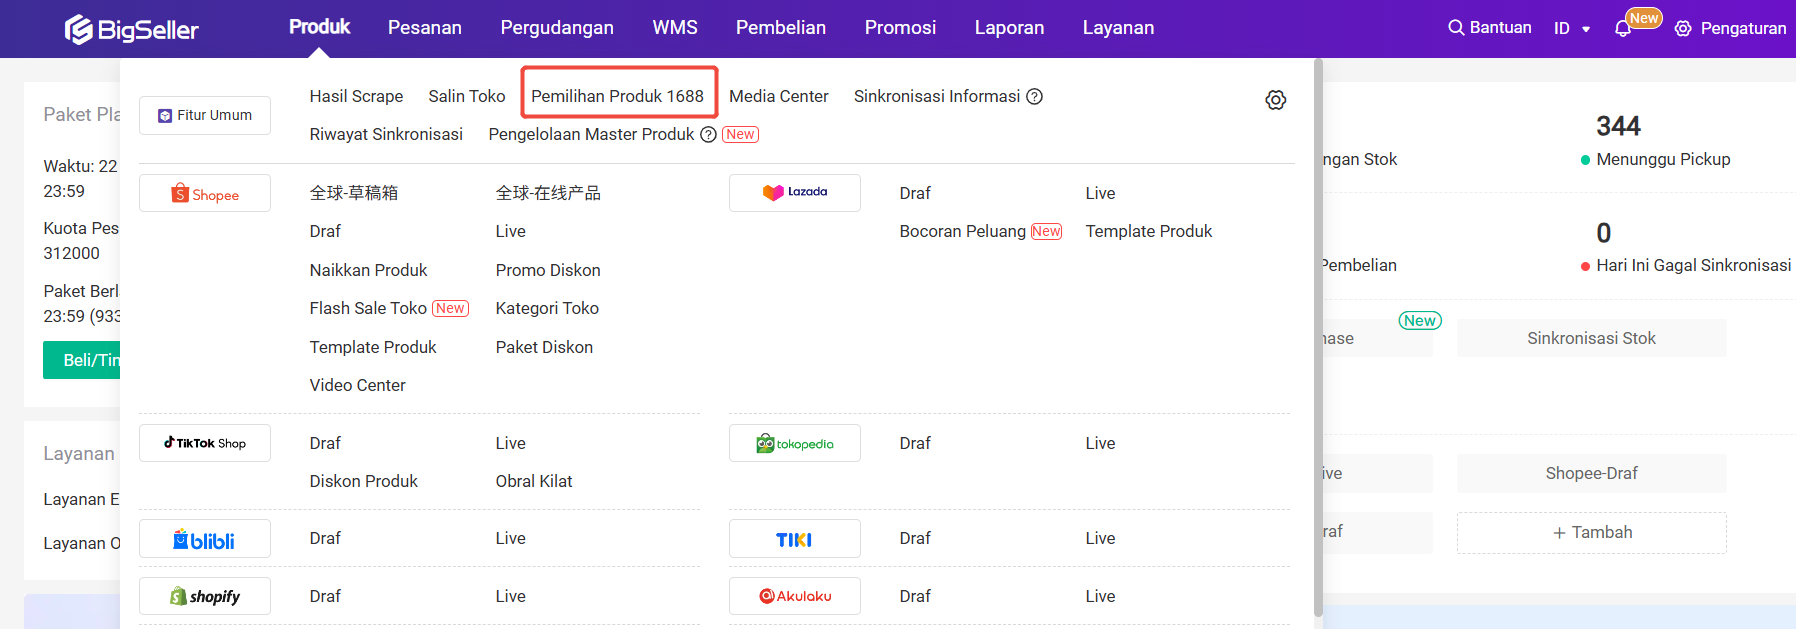Click the BigSeller logo
Viewport: 1796px width, 629px height.
click(x=132, y=29)
